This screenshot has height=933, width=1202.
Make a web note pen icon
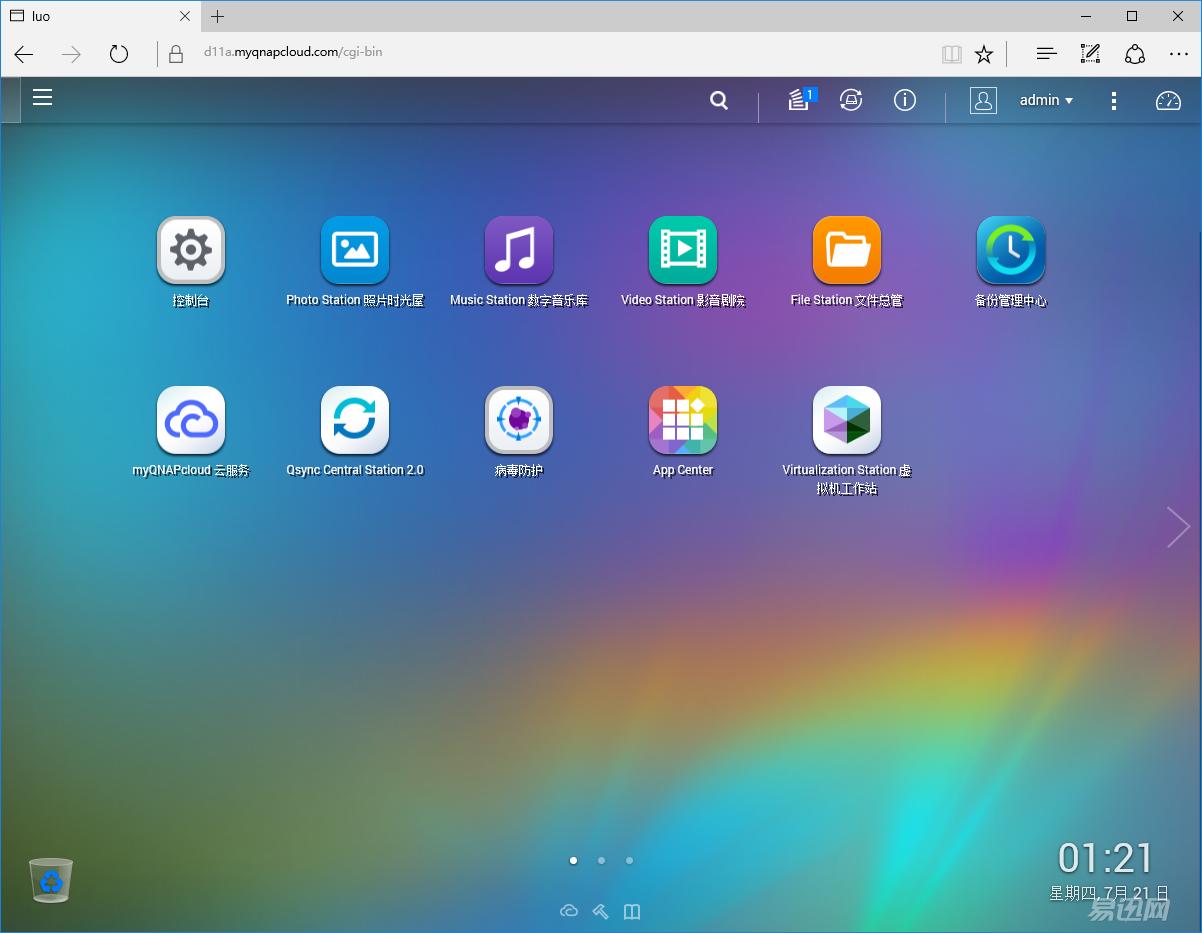click(x=1091, y=54)
